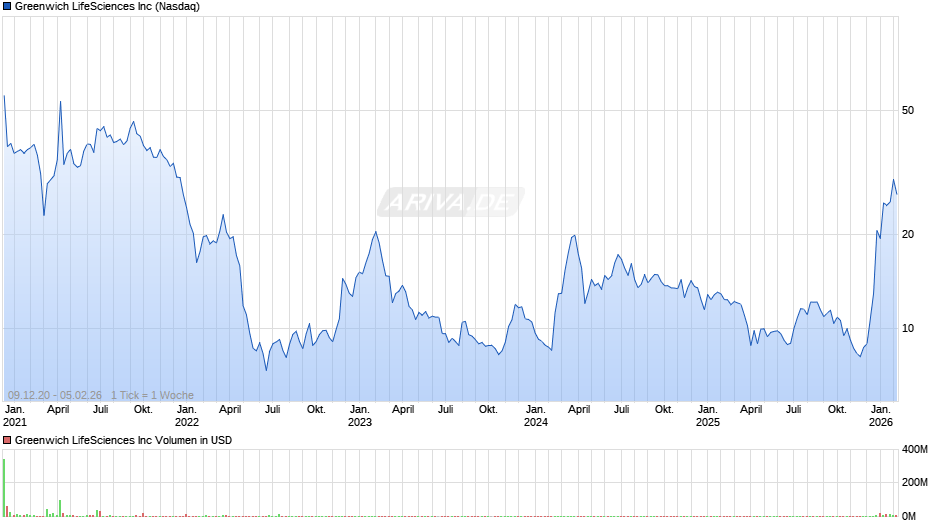
Task: Click the red legend square for Volumen
Action: [x=7, y=440]
